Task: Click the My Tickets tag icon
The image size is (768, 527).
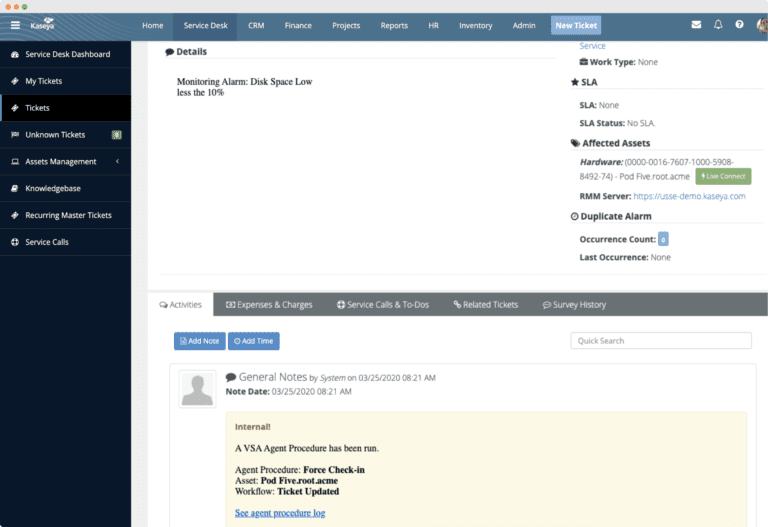Action: coord(15,81)
